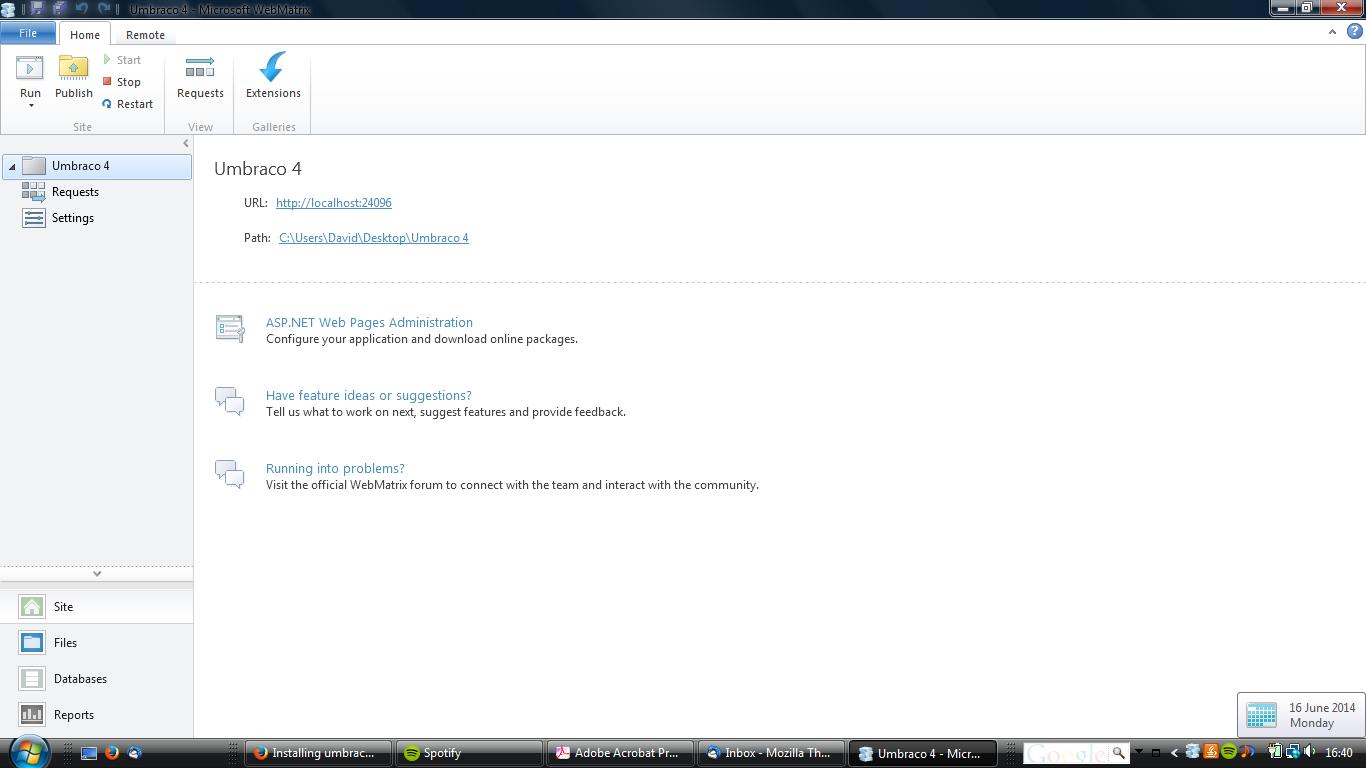Launch Thunderbird from quick launch
The height and width of the screenshot is (768, 1366).
pyautogui.click(x=135, y=753)
